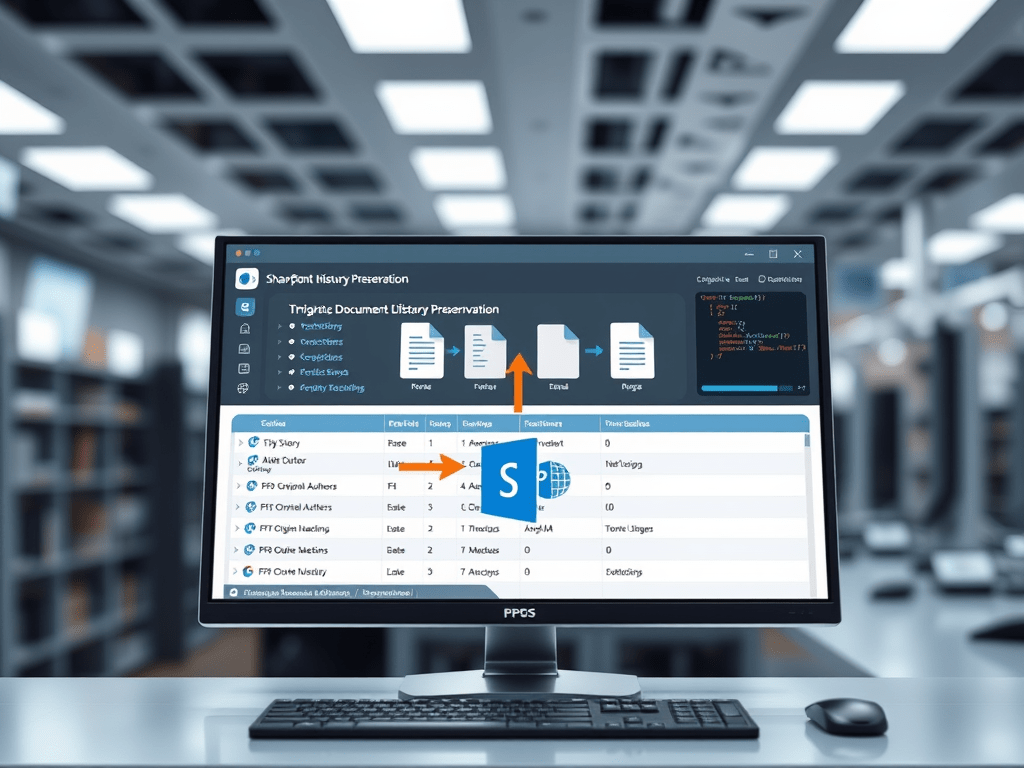This screenshot has width=1024, height=768.
Task: Expand the chevron on the Alive Outer row
Action: pyautogui.click(x=240, y=462)
